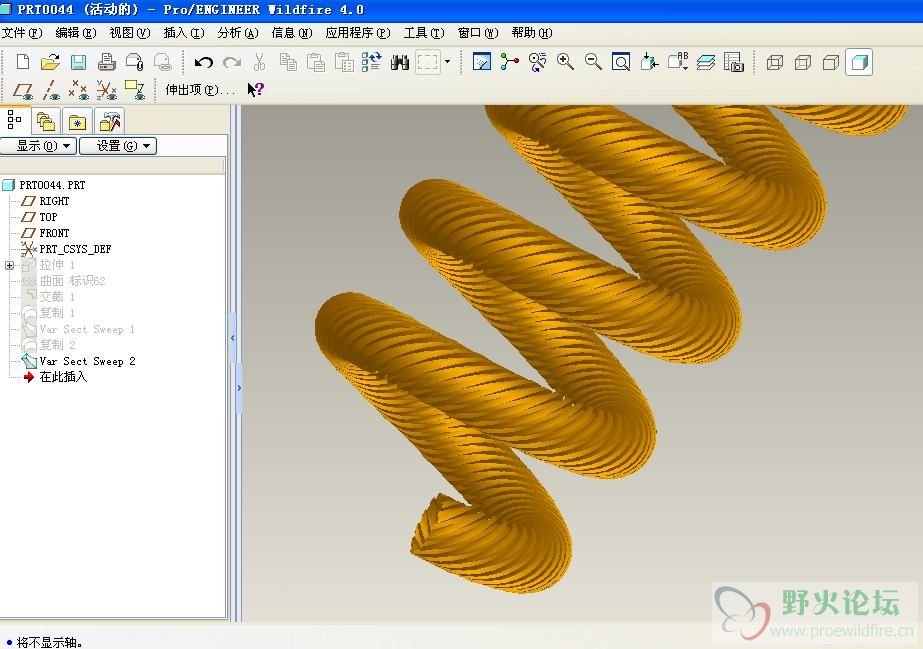Image resolution: width=923 pixels, height=649 pixels.
Task: Open the 显示(O) dropdown
Action: 38,146
